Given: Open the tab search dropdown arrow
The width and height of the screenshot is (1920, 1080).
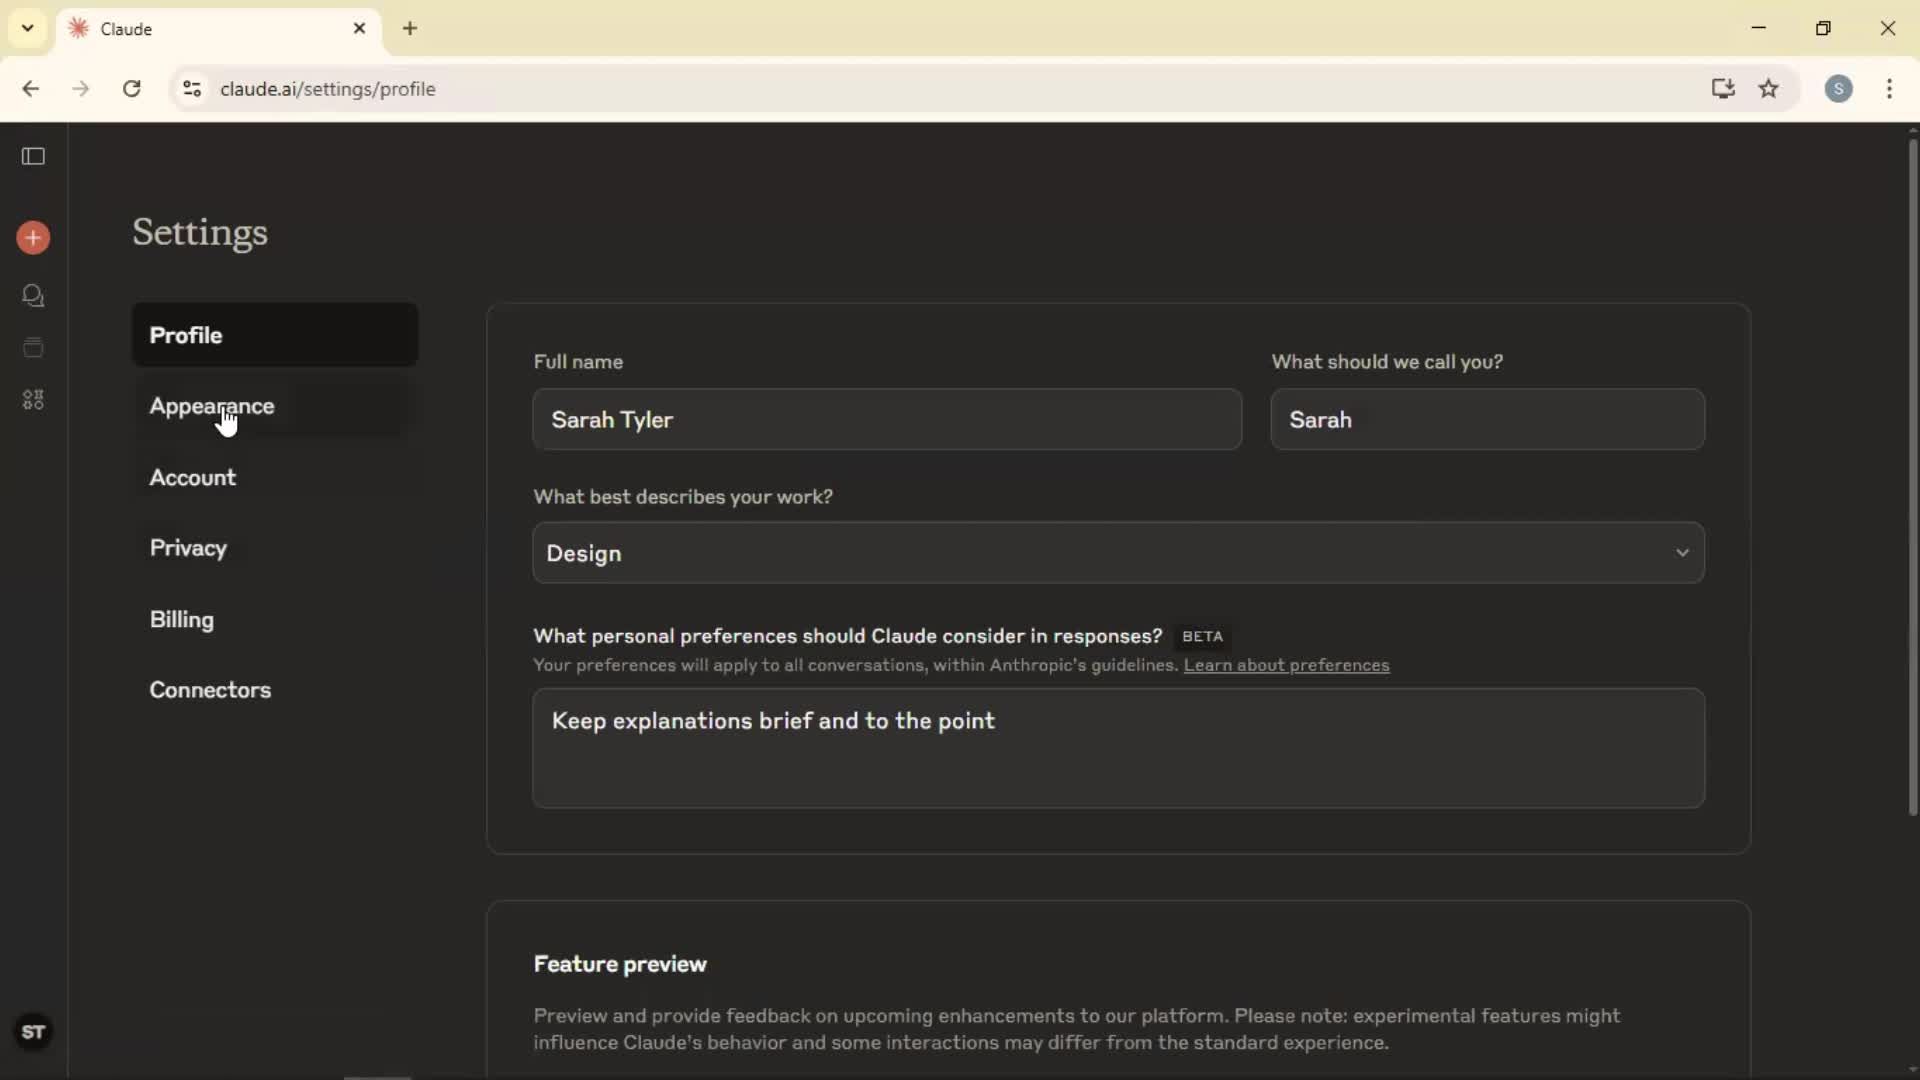Looking at the screenshot, I should [x=28, y=28].
